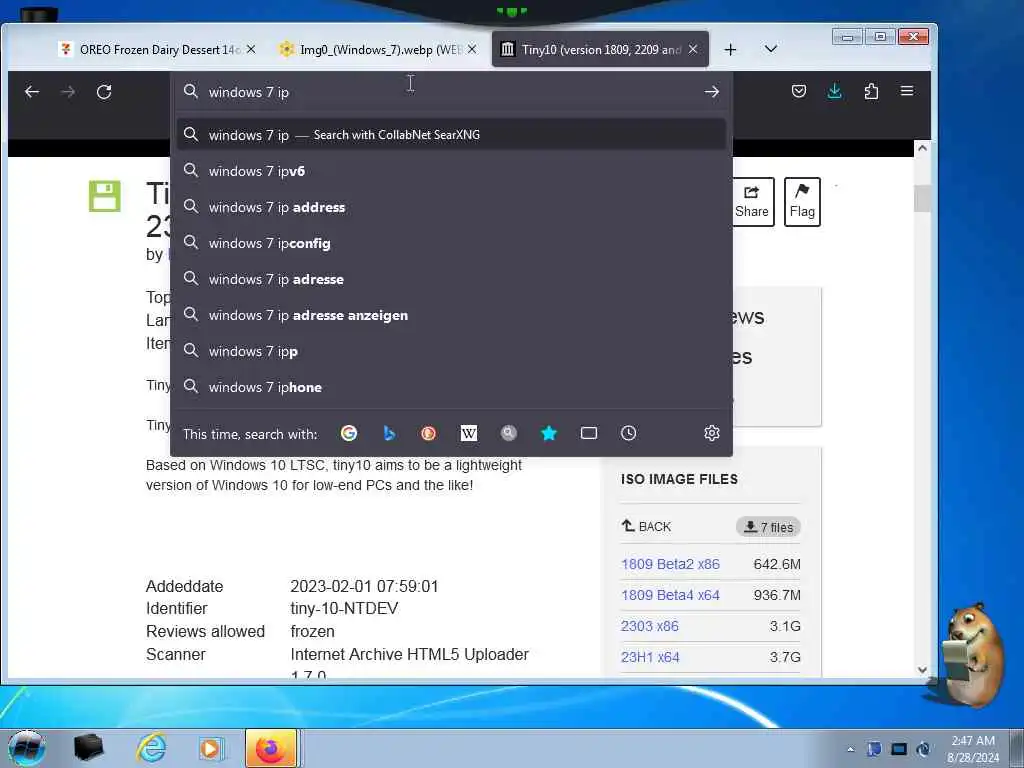The image size is (1024, 768).
Task: Select suggestion windows 7 ipp
Action: pyautogui.click(x=451, y=351)
